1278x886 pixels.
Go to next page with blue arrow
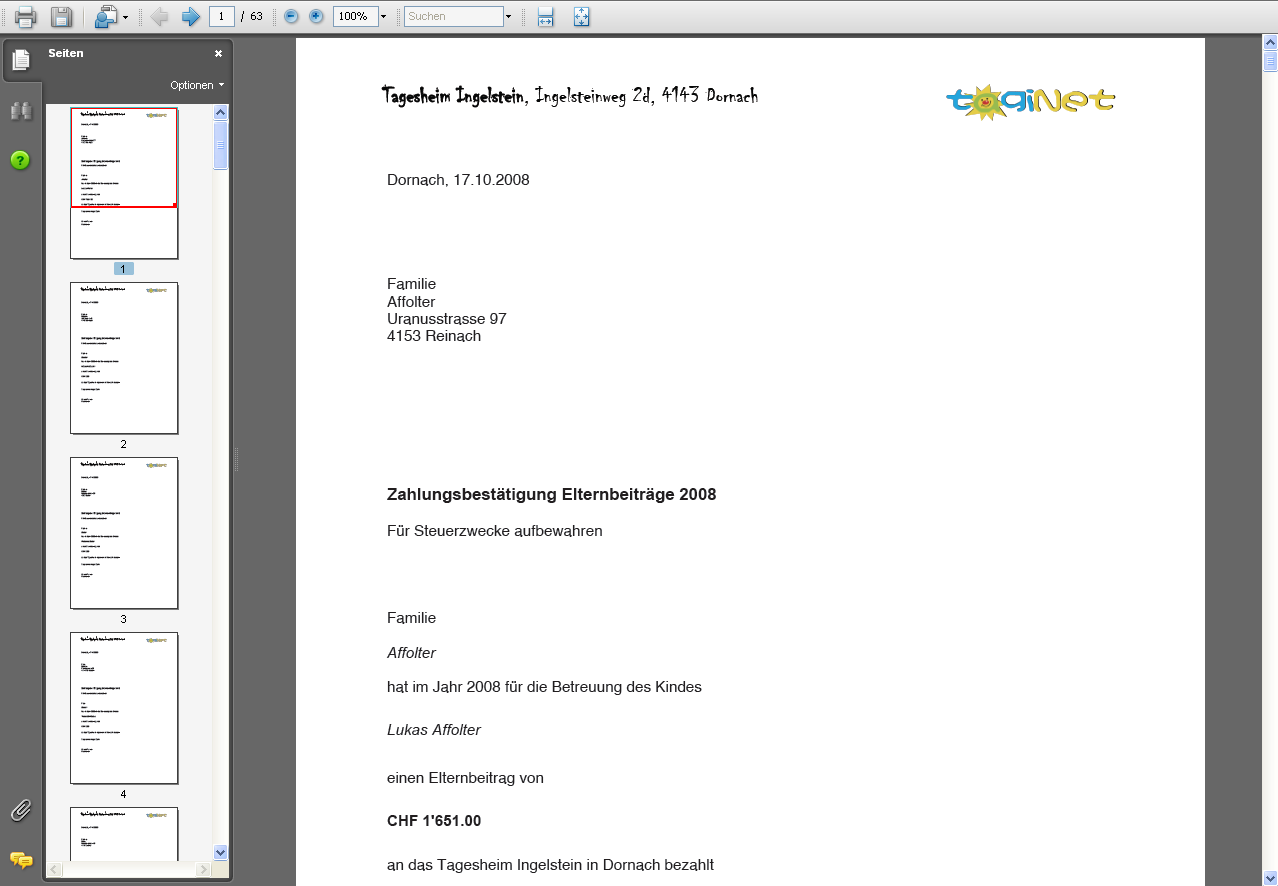(x=190, y=16)
